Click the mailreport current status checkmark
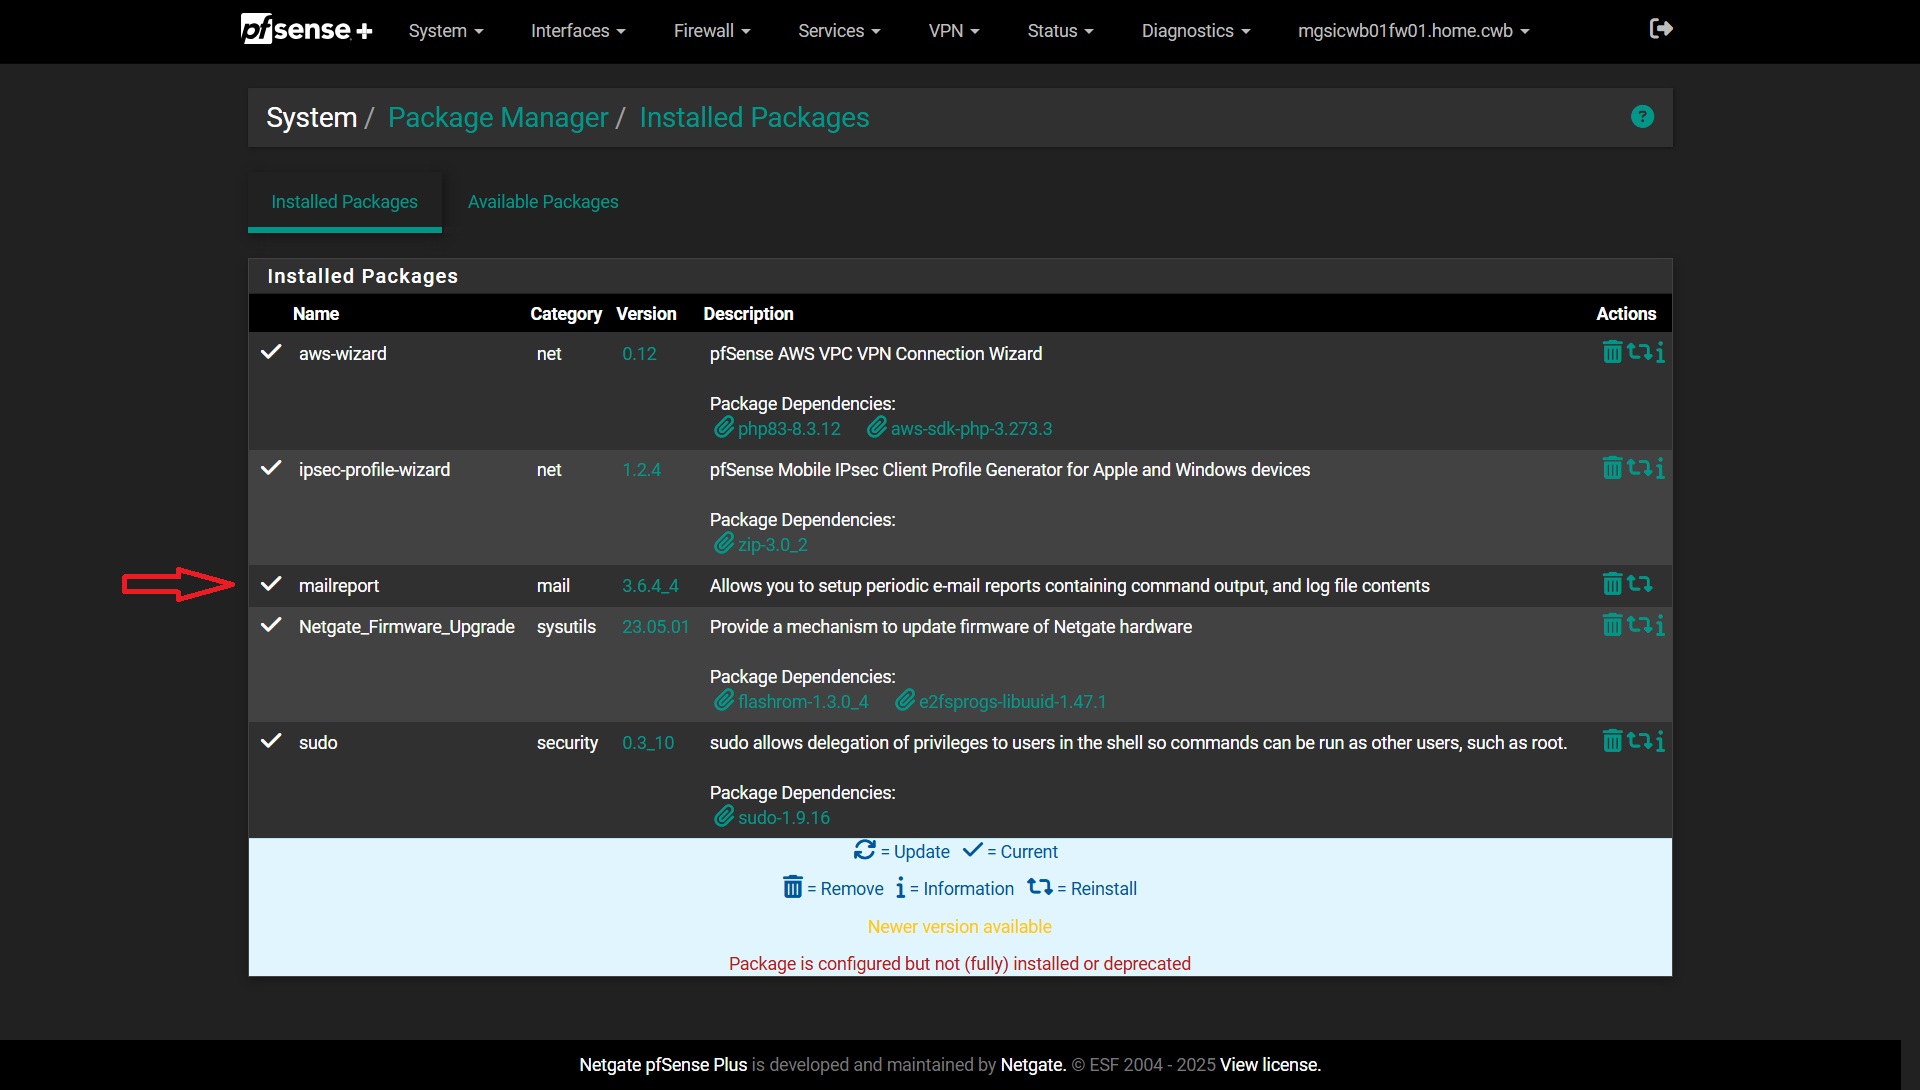This screenshot has width=1920, height=1090. click(271, 584)
